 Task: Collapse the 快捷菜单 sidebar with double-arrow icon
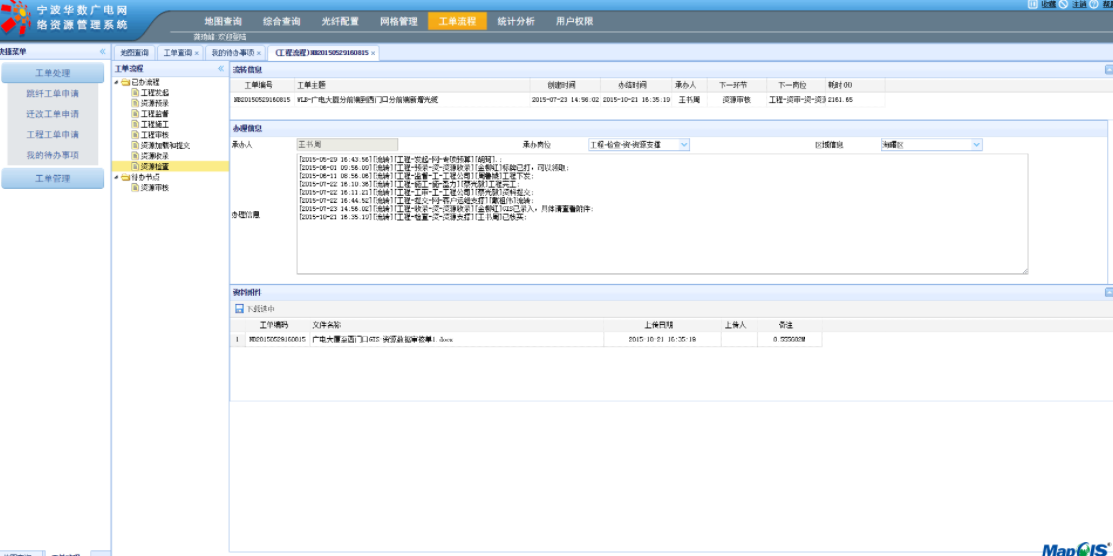tap(102, 51)
